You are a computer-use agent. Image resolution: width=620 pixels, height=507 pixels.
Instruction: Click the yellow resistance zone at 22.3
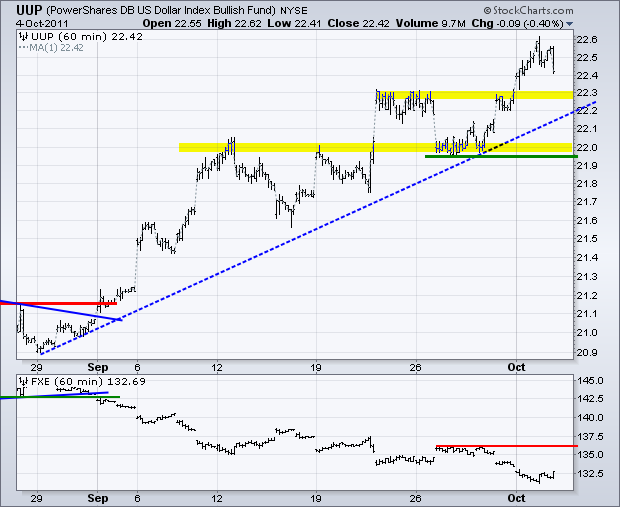[x=474, y=95]
